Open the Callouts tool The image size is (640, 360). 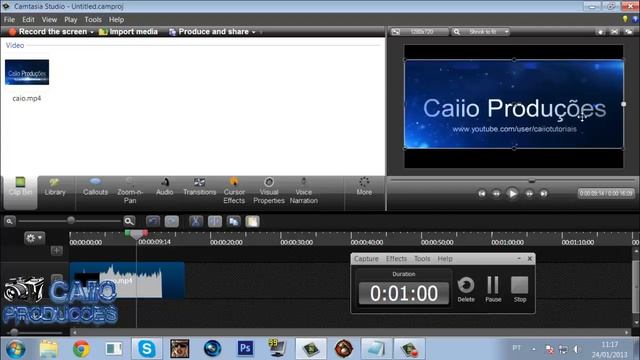95,187
